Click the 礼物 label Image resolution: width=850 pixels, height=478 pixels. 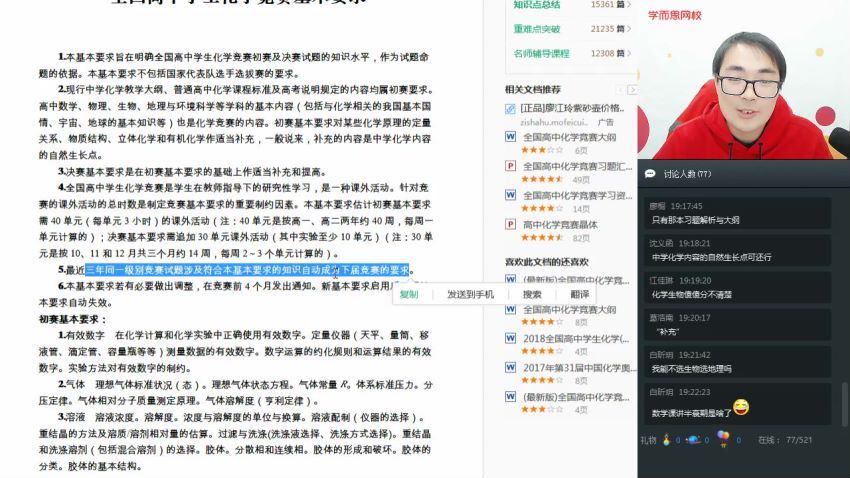click(648, 440)
